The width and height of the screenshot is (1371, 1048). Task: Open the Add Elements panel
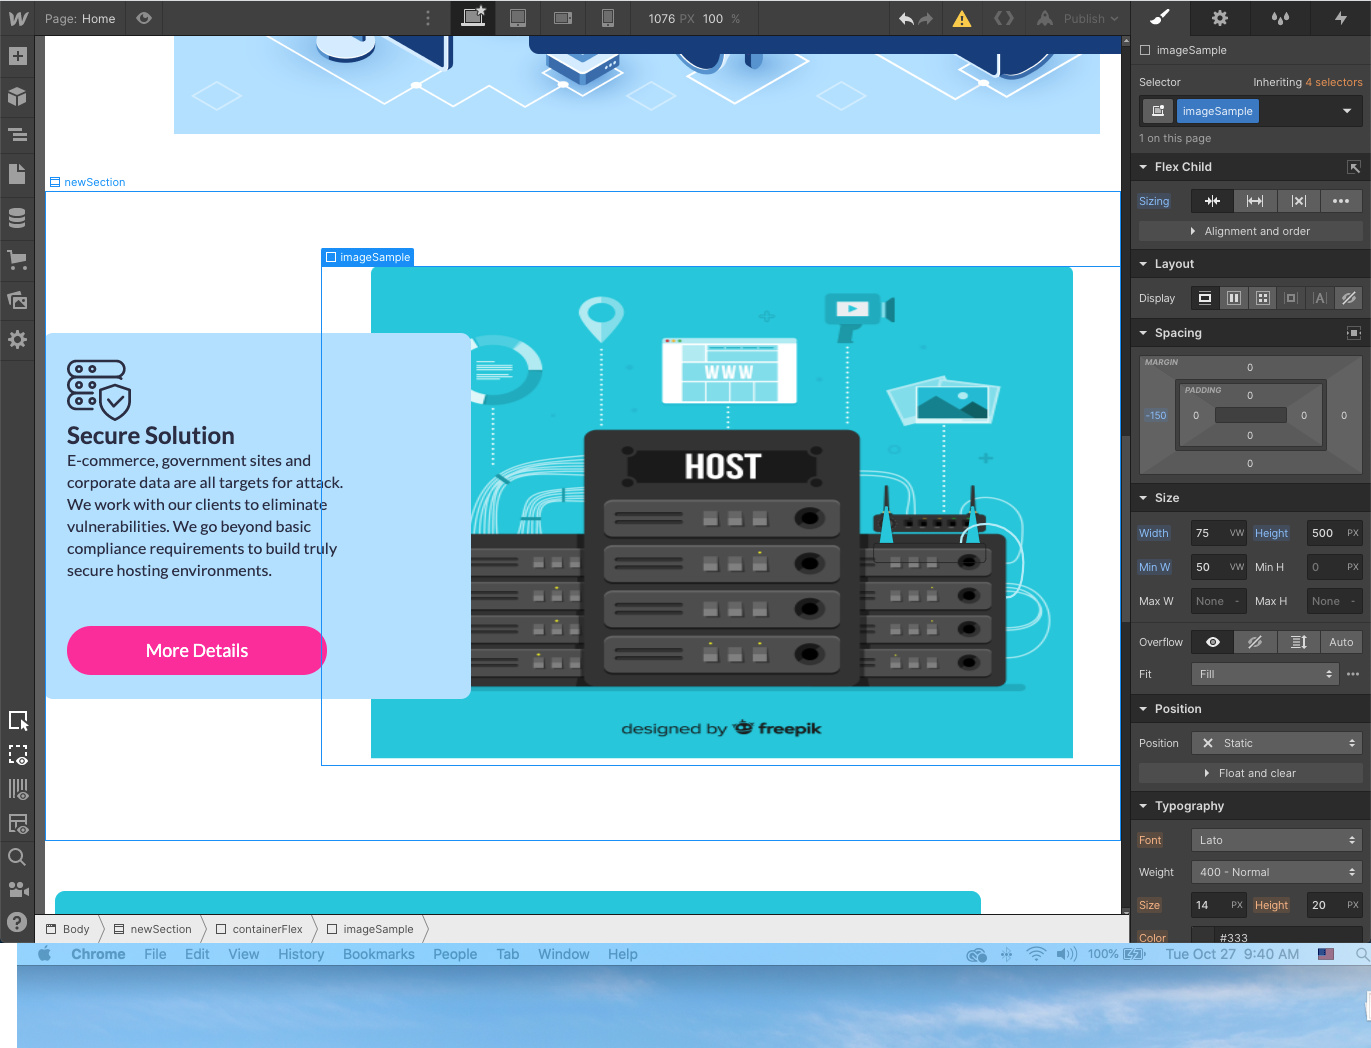coord(17,56)
